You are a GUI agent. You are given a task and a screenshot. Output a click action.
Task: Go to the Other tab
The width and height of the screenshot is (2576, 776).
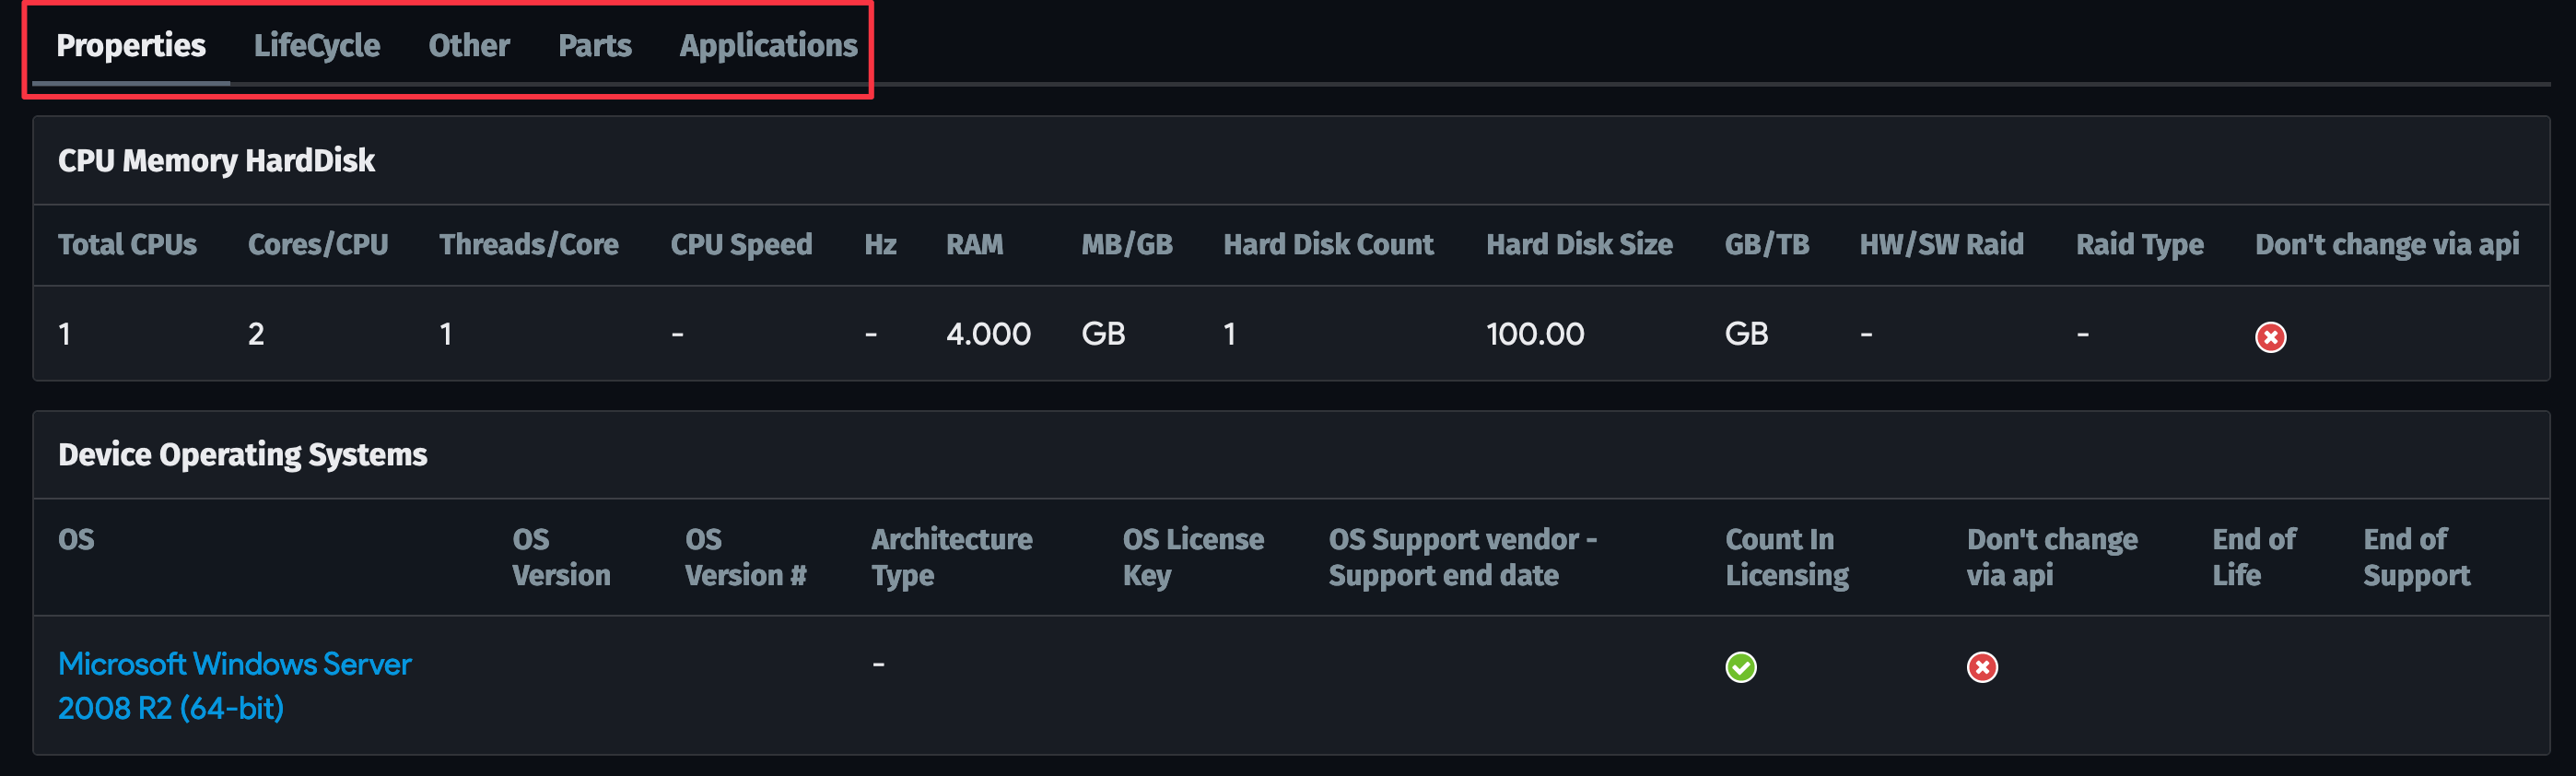pos(469,46)
